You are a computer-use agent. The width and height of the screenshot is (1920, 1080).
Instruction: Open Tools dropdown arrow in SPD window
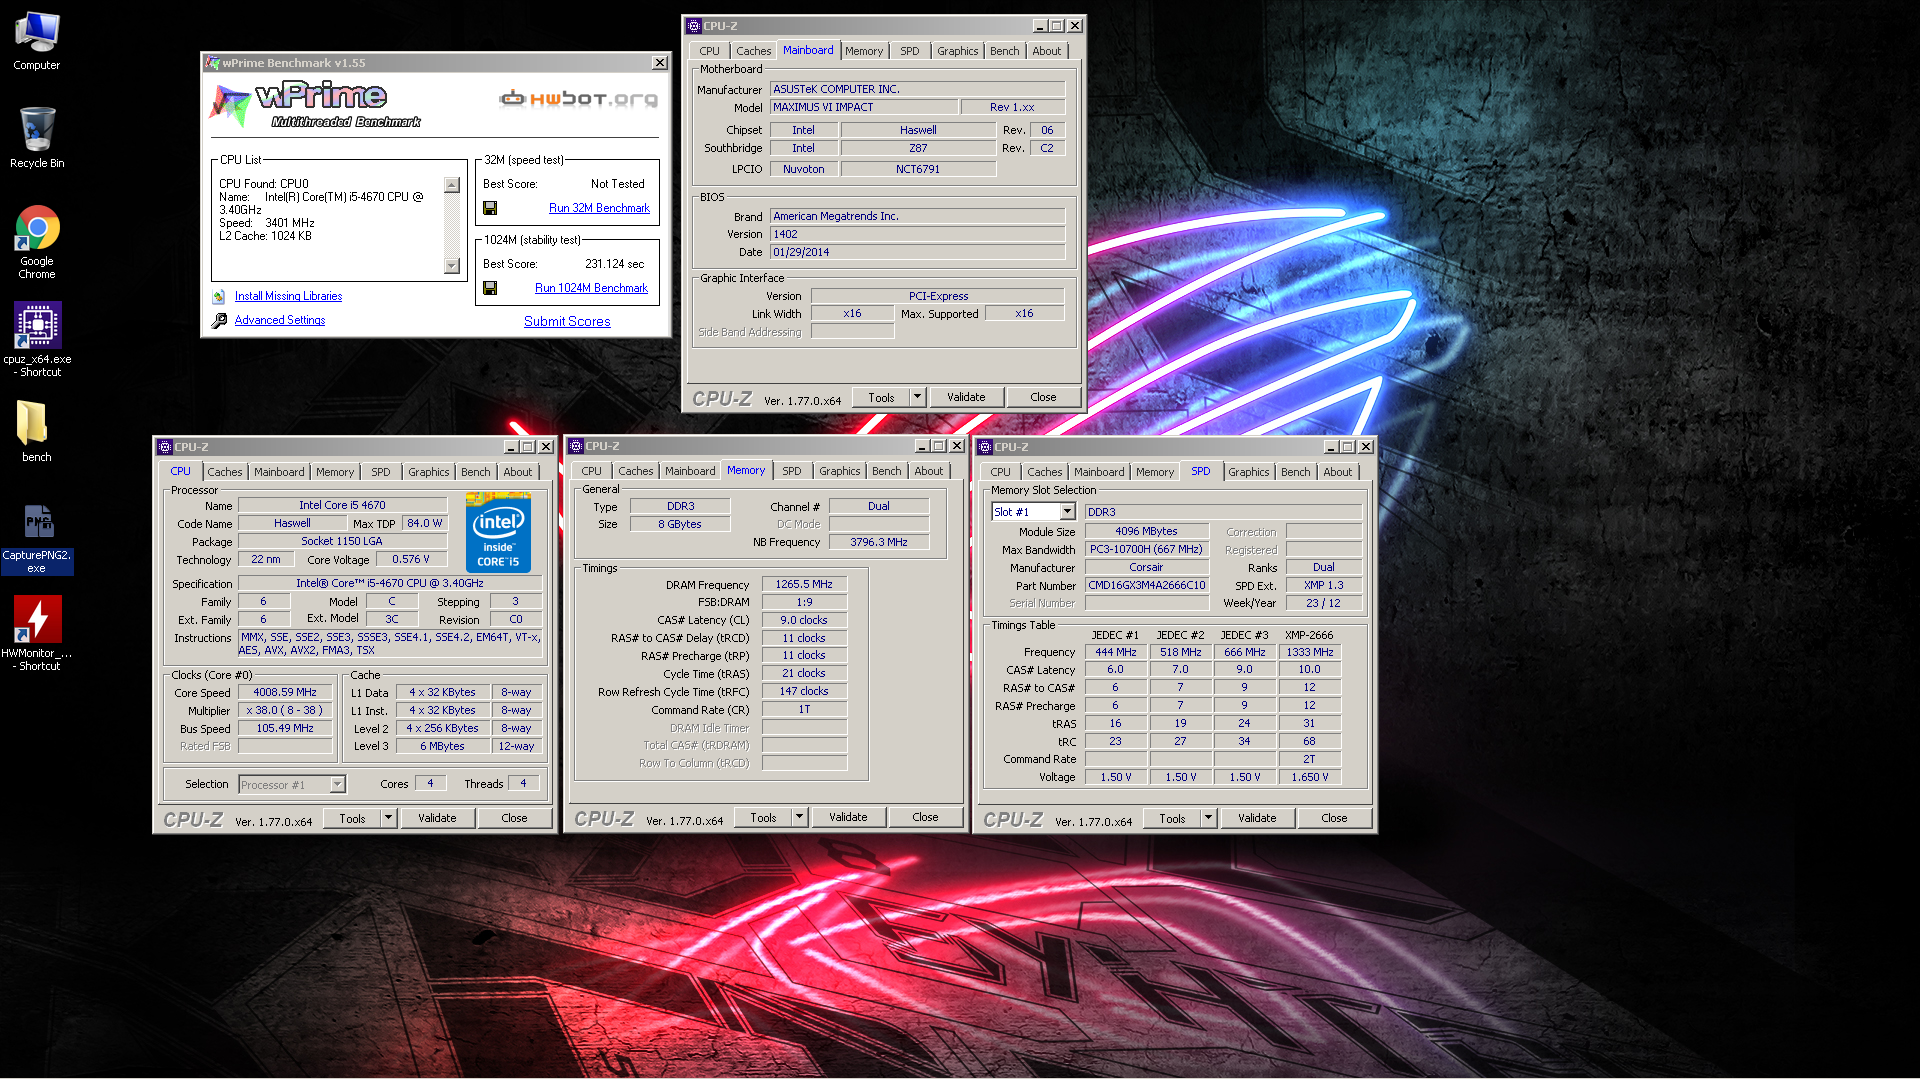coord(1208,818)
